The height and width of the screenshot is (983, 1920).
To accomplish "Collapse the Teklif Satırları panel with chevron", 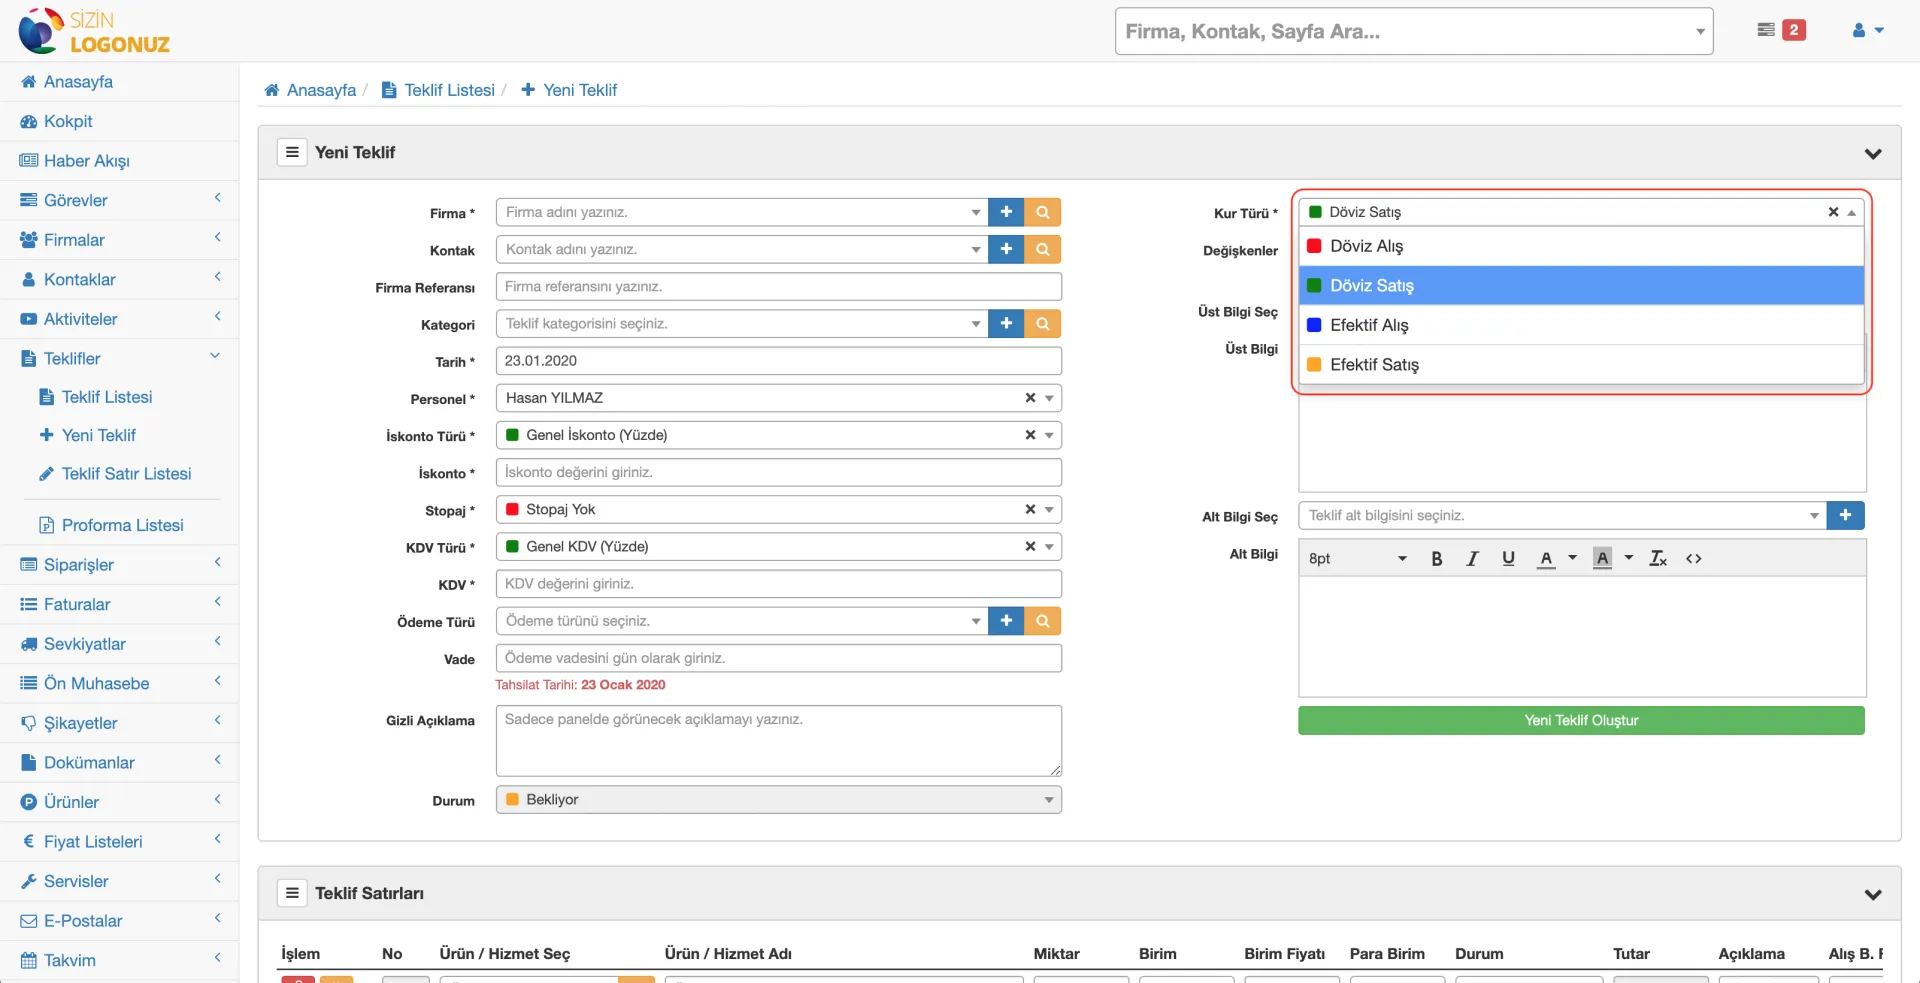I will click(x=1873, y=894).
